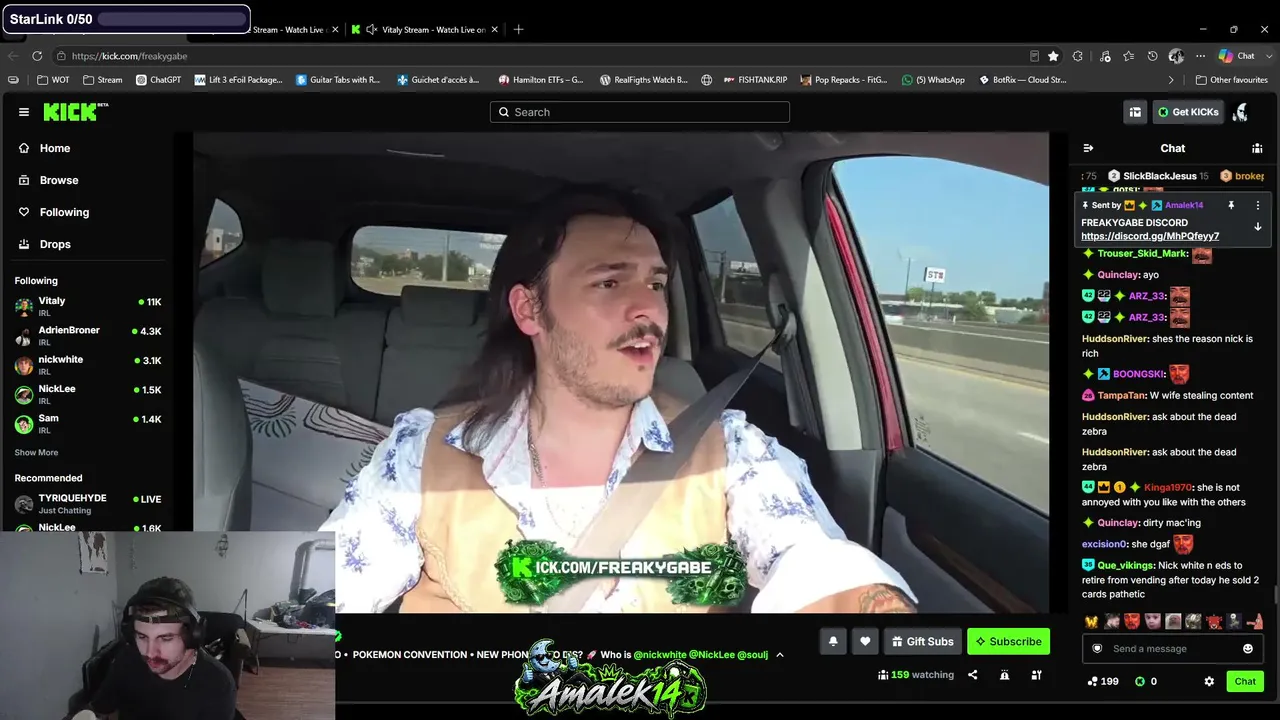This screenshot has height=720, width=1280.
Task: Open a new browser tab
Action: click(x=518, y=30)
